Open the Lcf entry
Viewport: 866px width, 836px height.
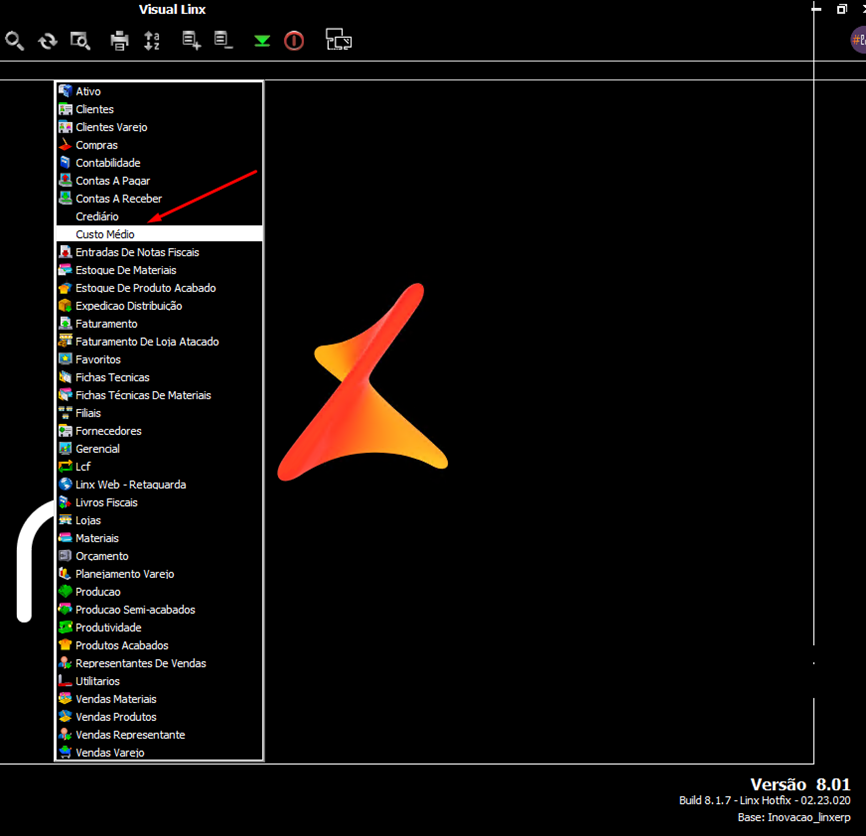click(x=159, y=467)
